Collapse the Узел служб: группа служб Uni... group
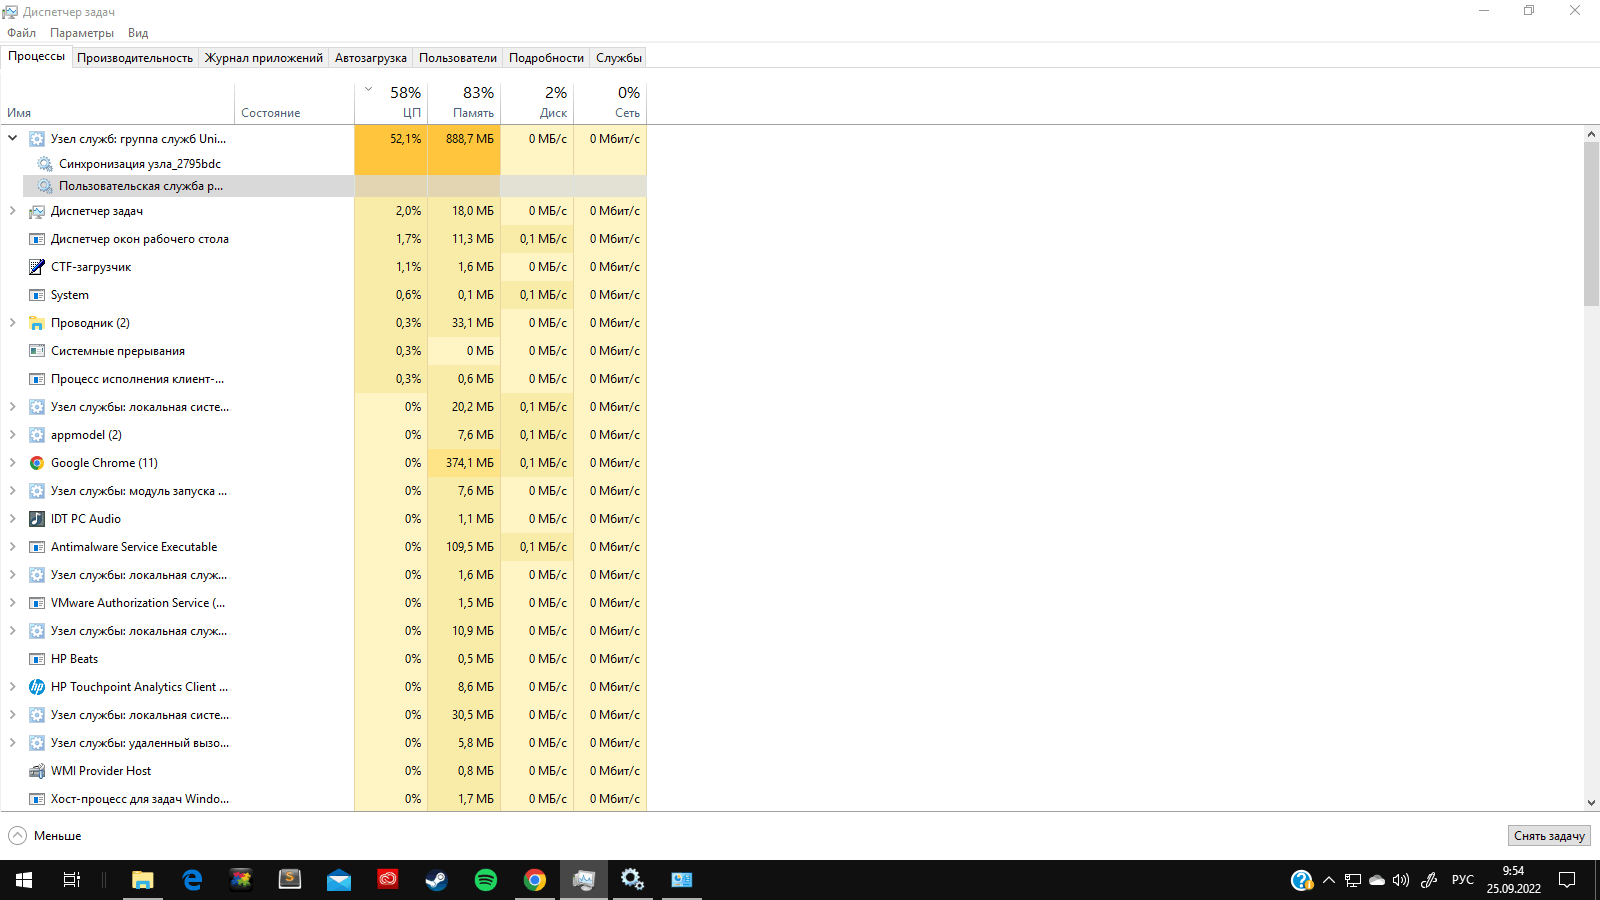Screen dimensions: 1600x900 tap(13, 138)
